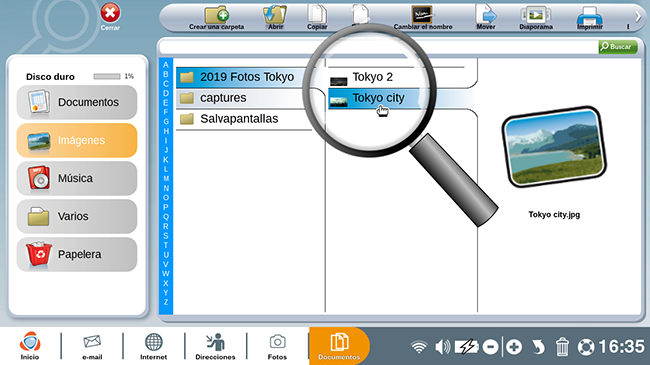The width and height of the screenshot is (650, 365).
Task: Open the Documentos category in sidebar
Action: click(x=77, y=102)
